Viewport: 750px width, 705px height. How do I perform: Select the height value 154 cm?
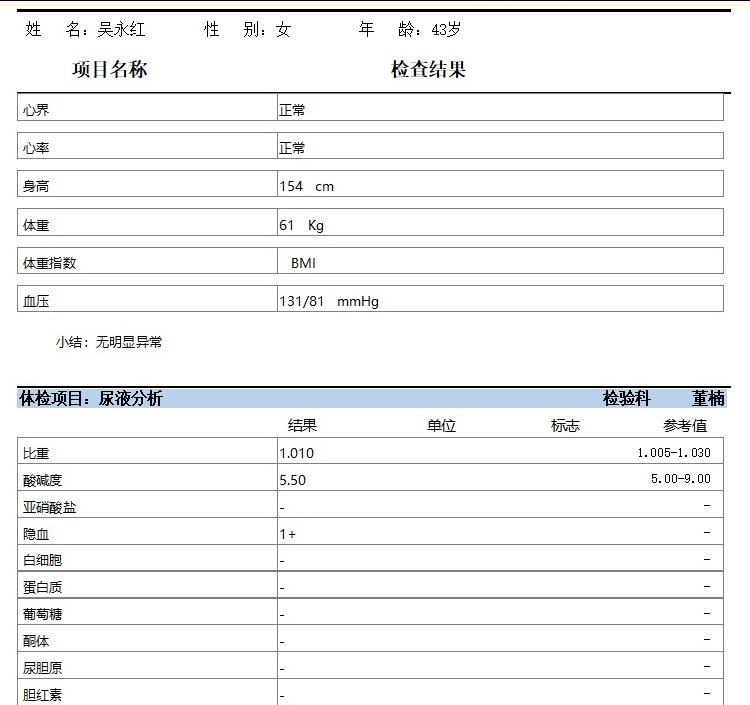click(x=306, y=186)
